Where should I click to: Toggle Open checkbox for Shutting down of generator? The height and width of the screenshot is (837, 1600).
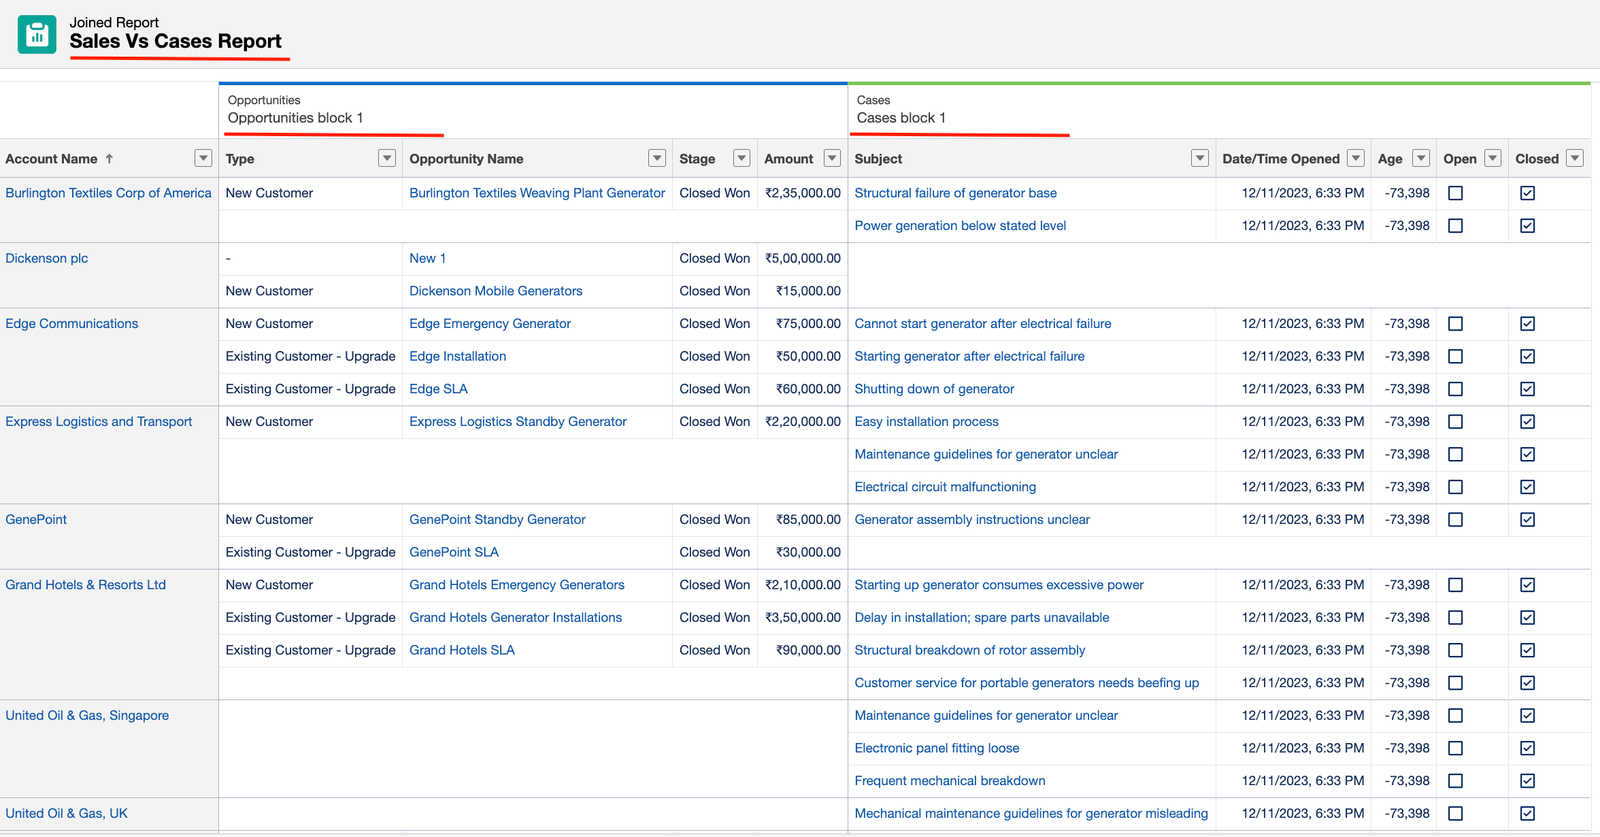tap(1455, 389)
